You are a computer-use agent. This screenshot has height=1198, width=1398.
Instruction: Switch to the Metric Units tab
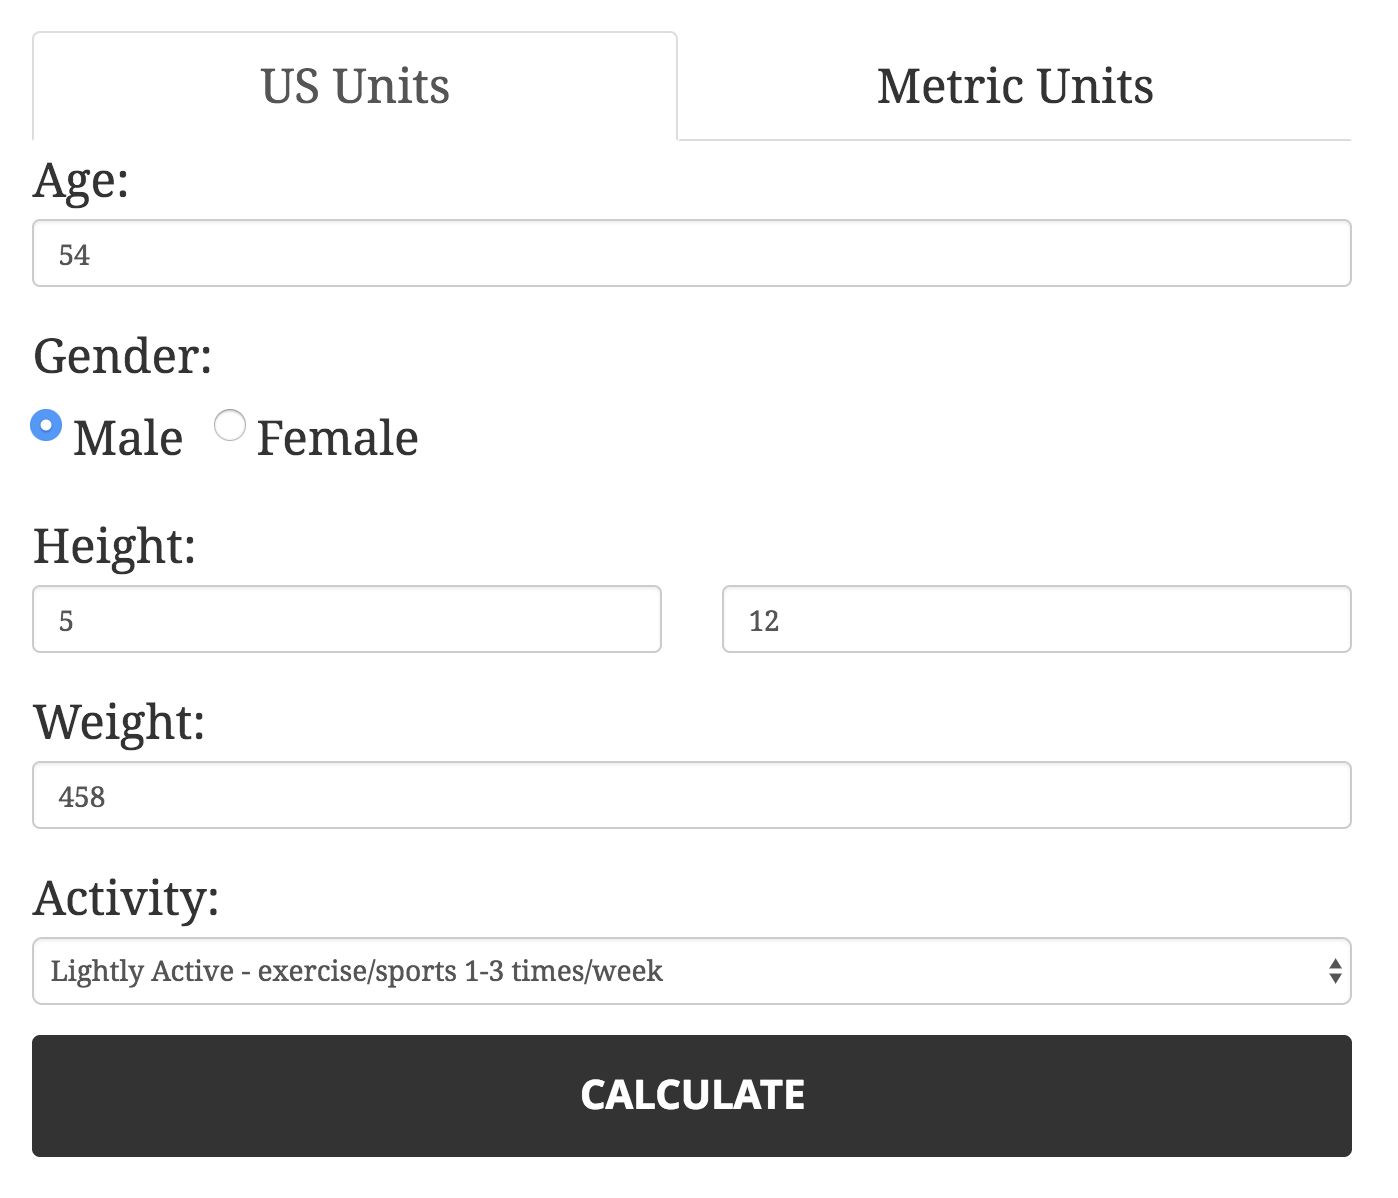(1015, 86)
